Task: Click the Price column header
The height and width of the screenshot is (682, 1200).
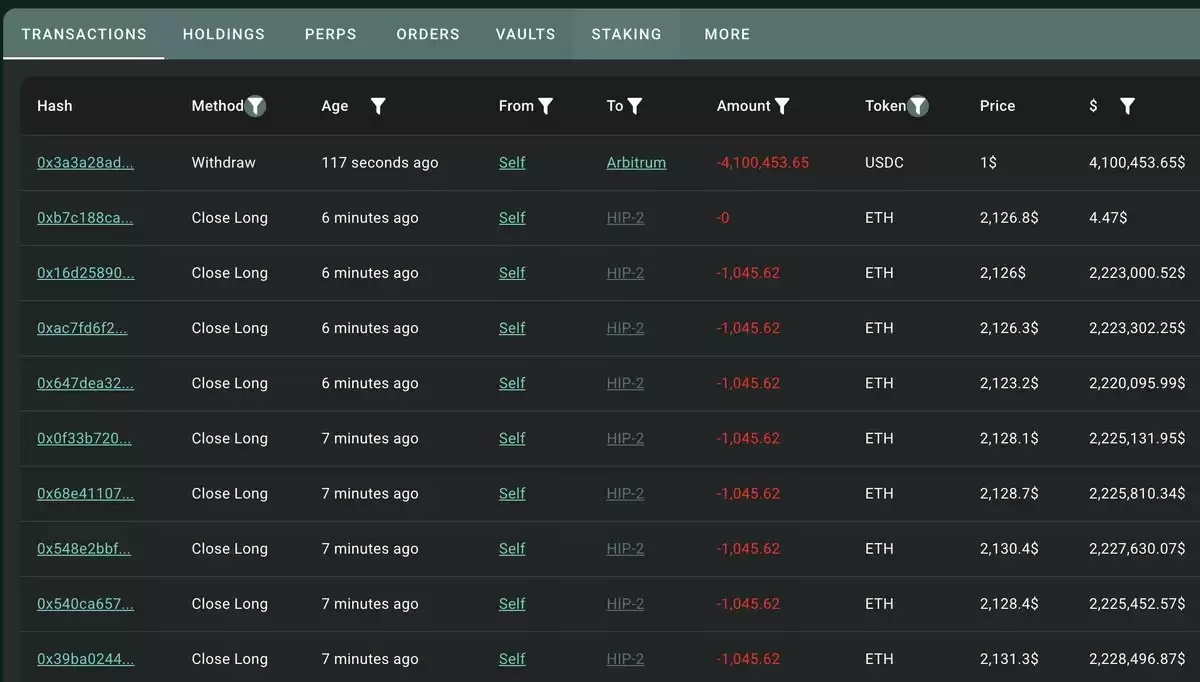Action: (997, 106)
